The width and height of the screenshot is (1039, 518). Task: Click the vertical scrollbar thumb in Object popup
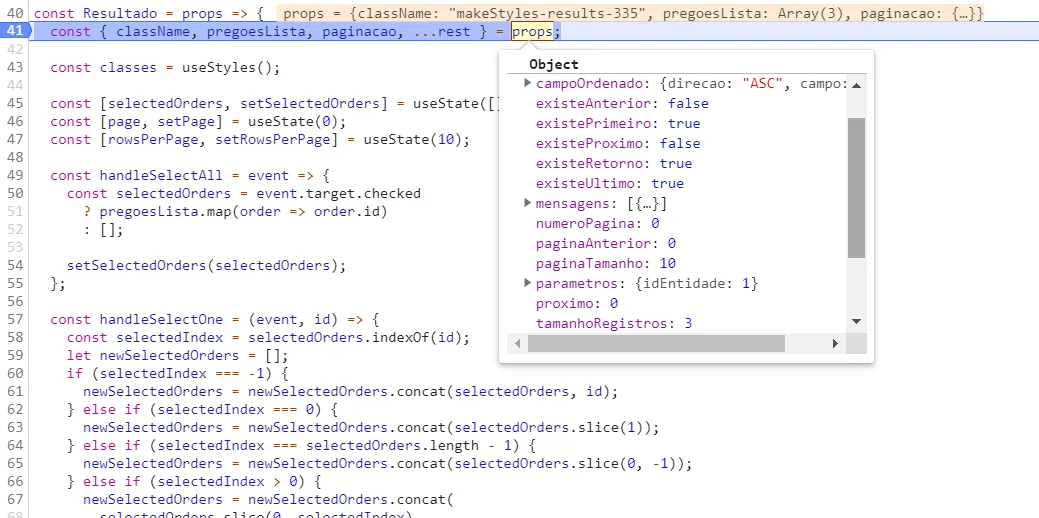pos(856,187)
